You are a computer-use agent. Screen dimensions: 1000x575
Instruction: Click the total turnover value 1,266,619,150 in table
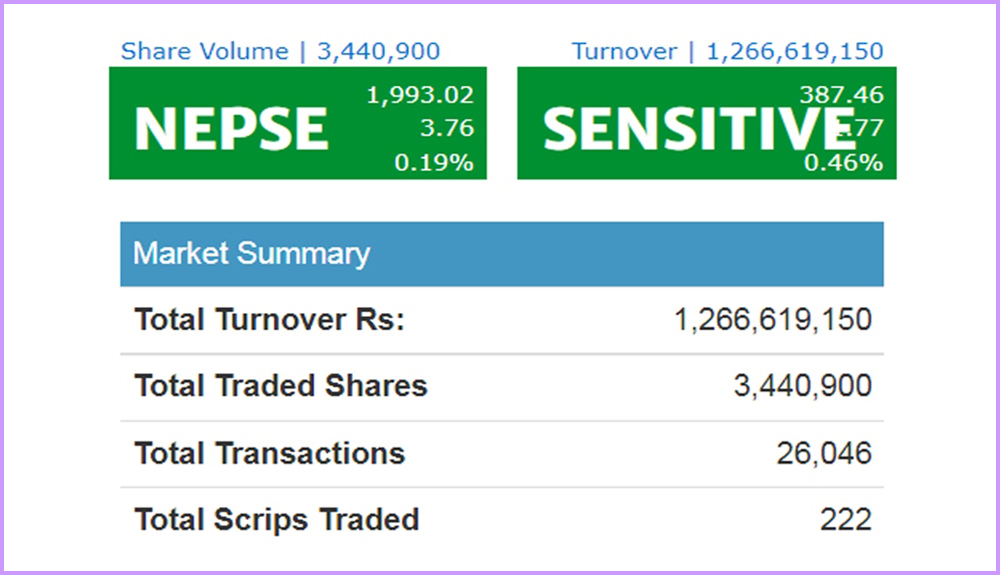point(772,320)
